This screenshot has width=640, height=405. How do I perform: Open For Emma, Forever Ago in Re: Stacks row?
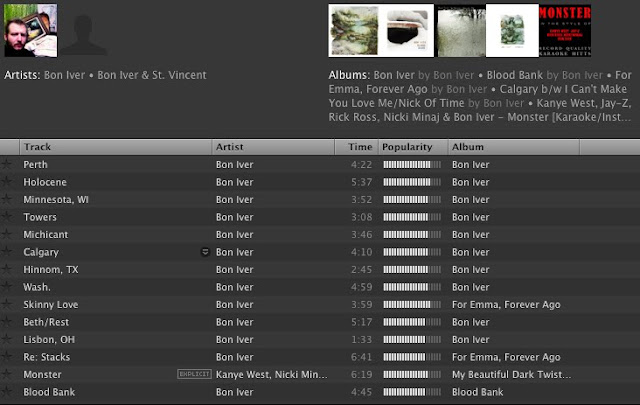tap(506, 357)
